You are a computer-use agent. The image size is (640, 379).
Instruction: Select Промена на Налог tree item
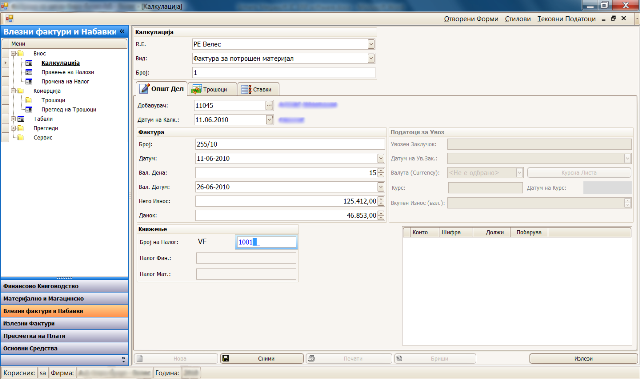tap(65, 82)
